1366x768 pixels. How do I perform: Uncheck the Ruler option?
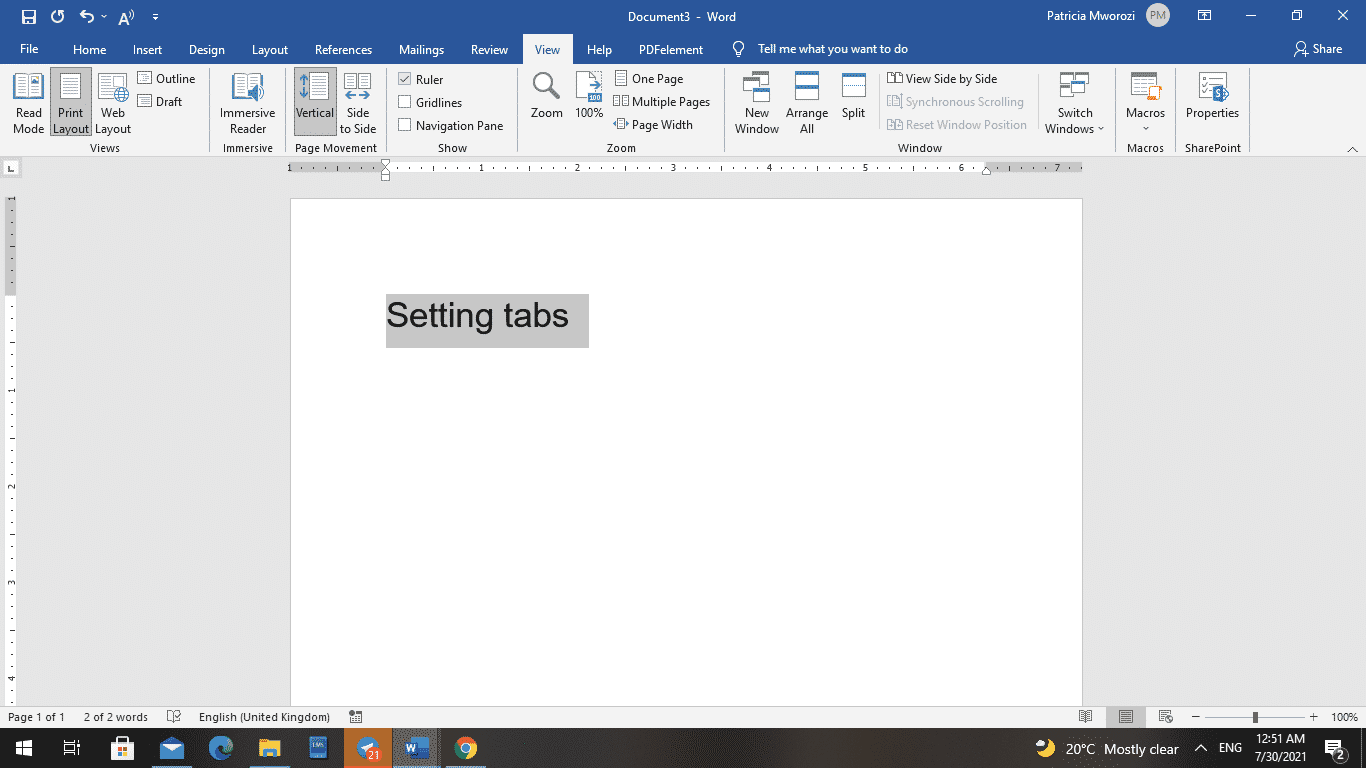click(406, 78)
